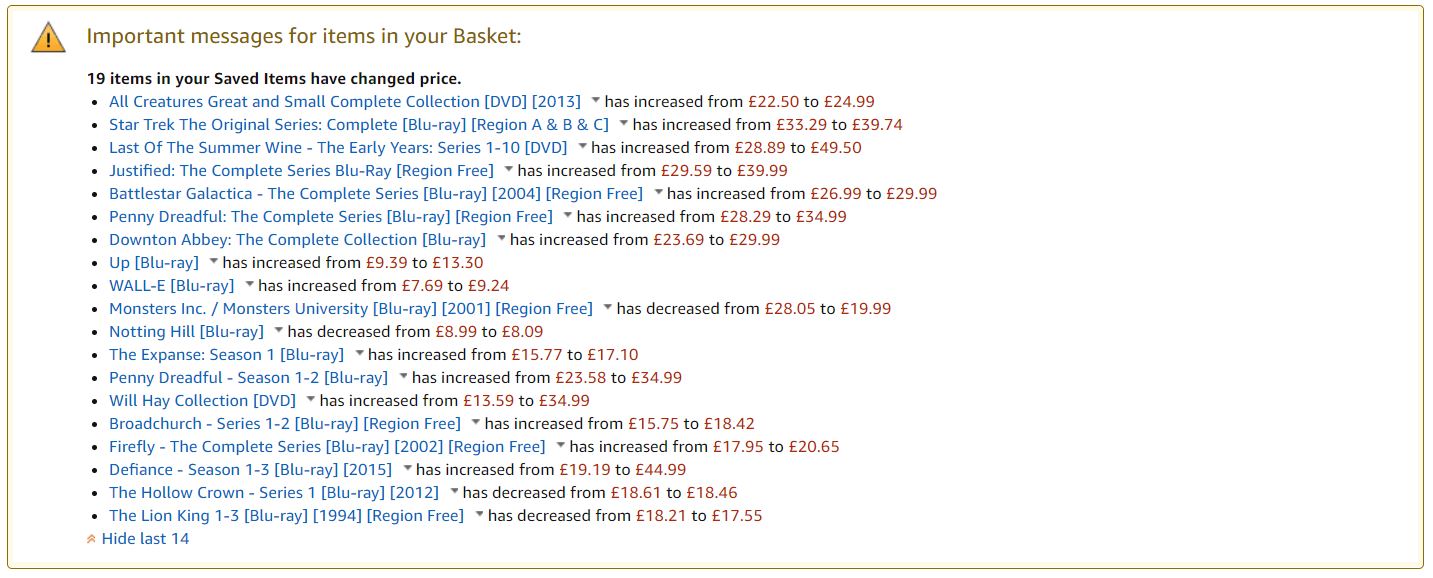
Task: Open dropdown arrow beside WALL-E [Blu-ray]
Action: [249, 285]
